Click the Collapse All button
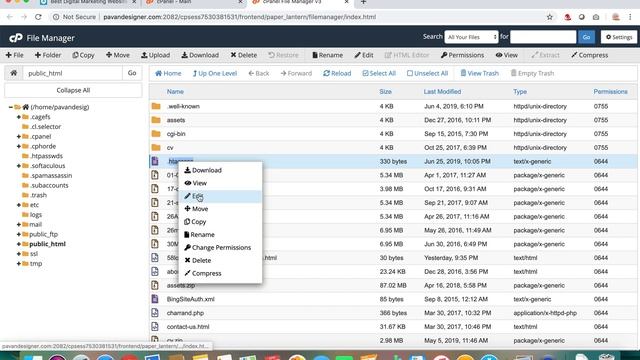Screen dimensions: 640x360 tap(73, 90)
